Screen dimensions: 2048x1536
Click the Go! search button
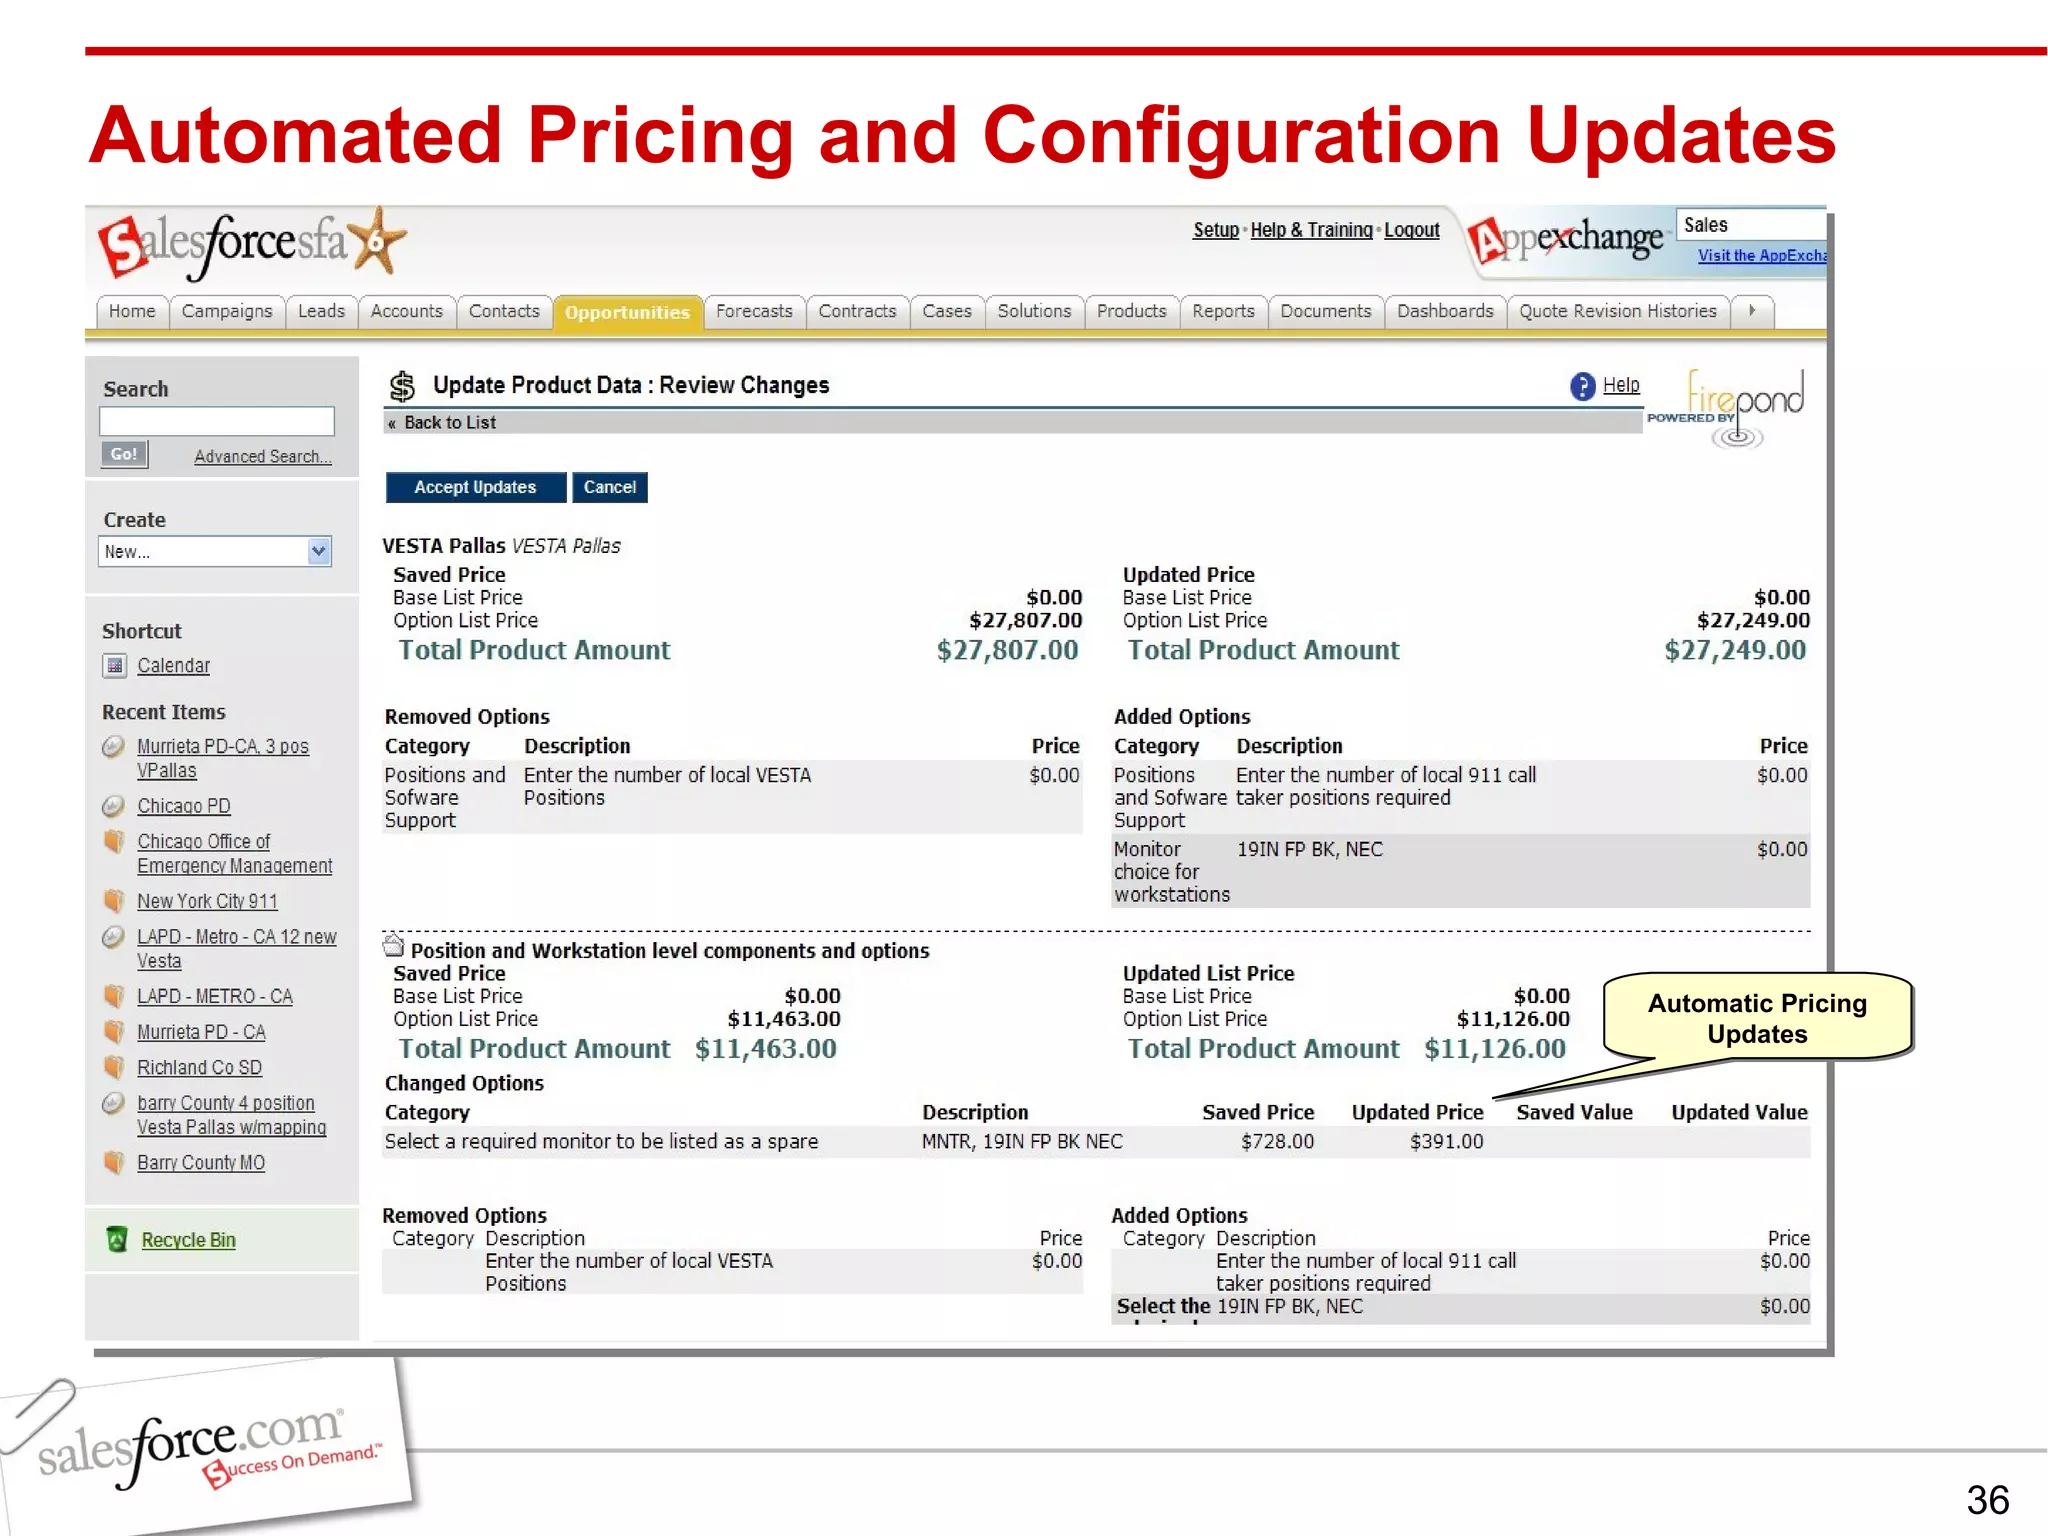(x=124, y=455)
